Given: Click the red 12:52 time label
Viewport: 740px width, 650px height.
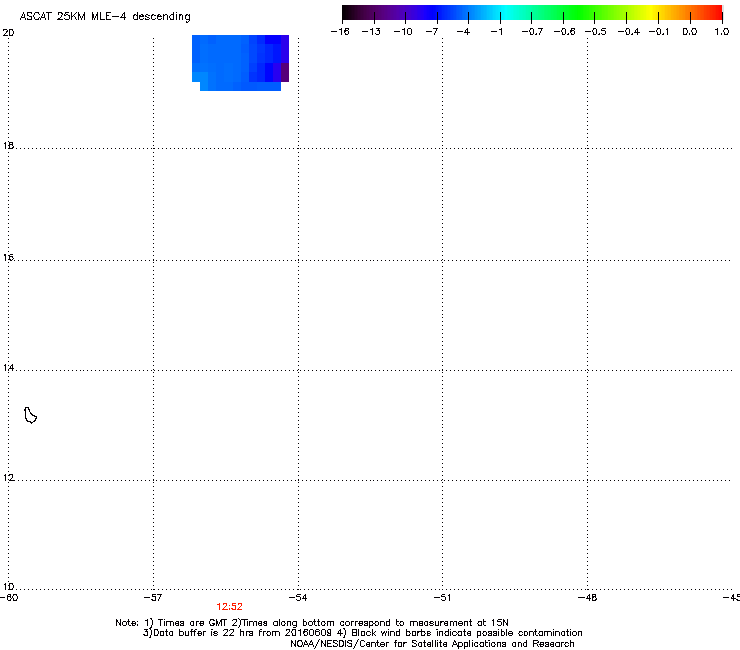Looking at the screenshot, I should coord(229,607).
